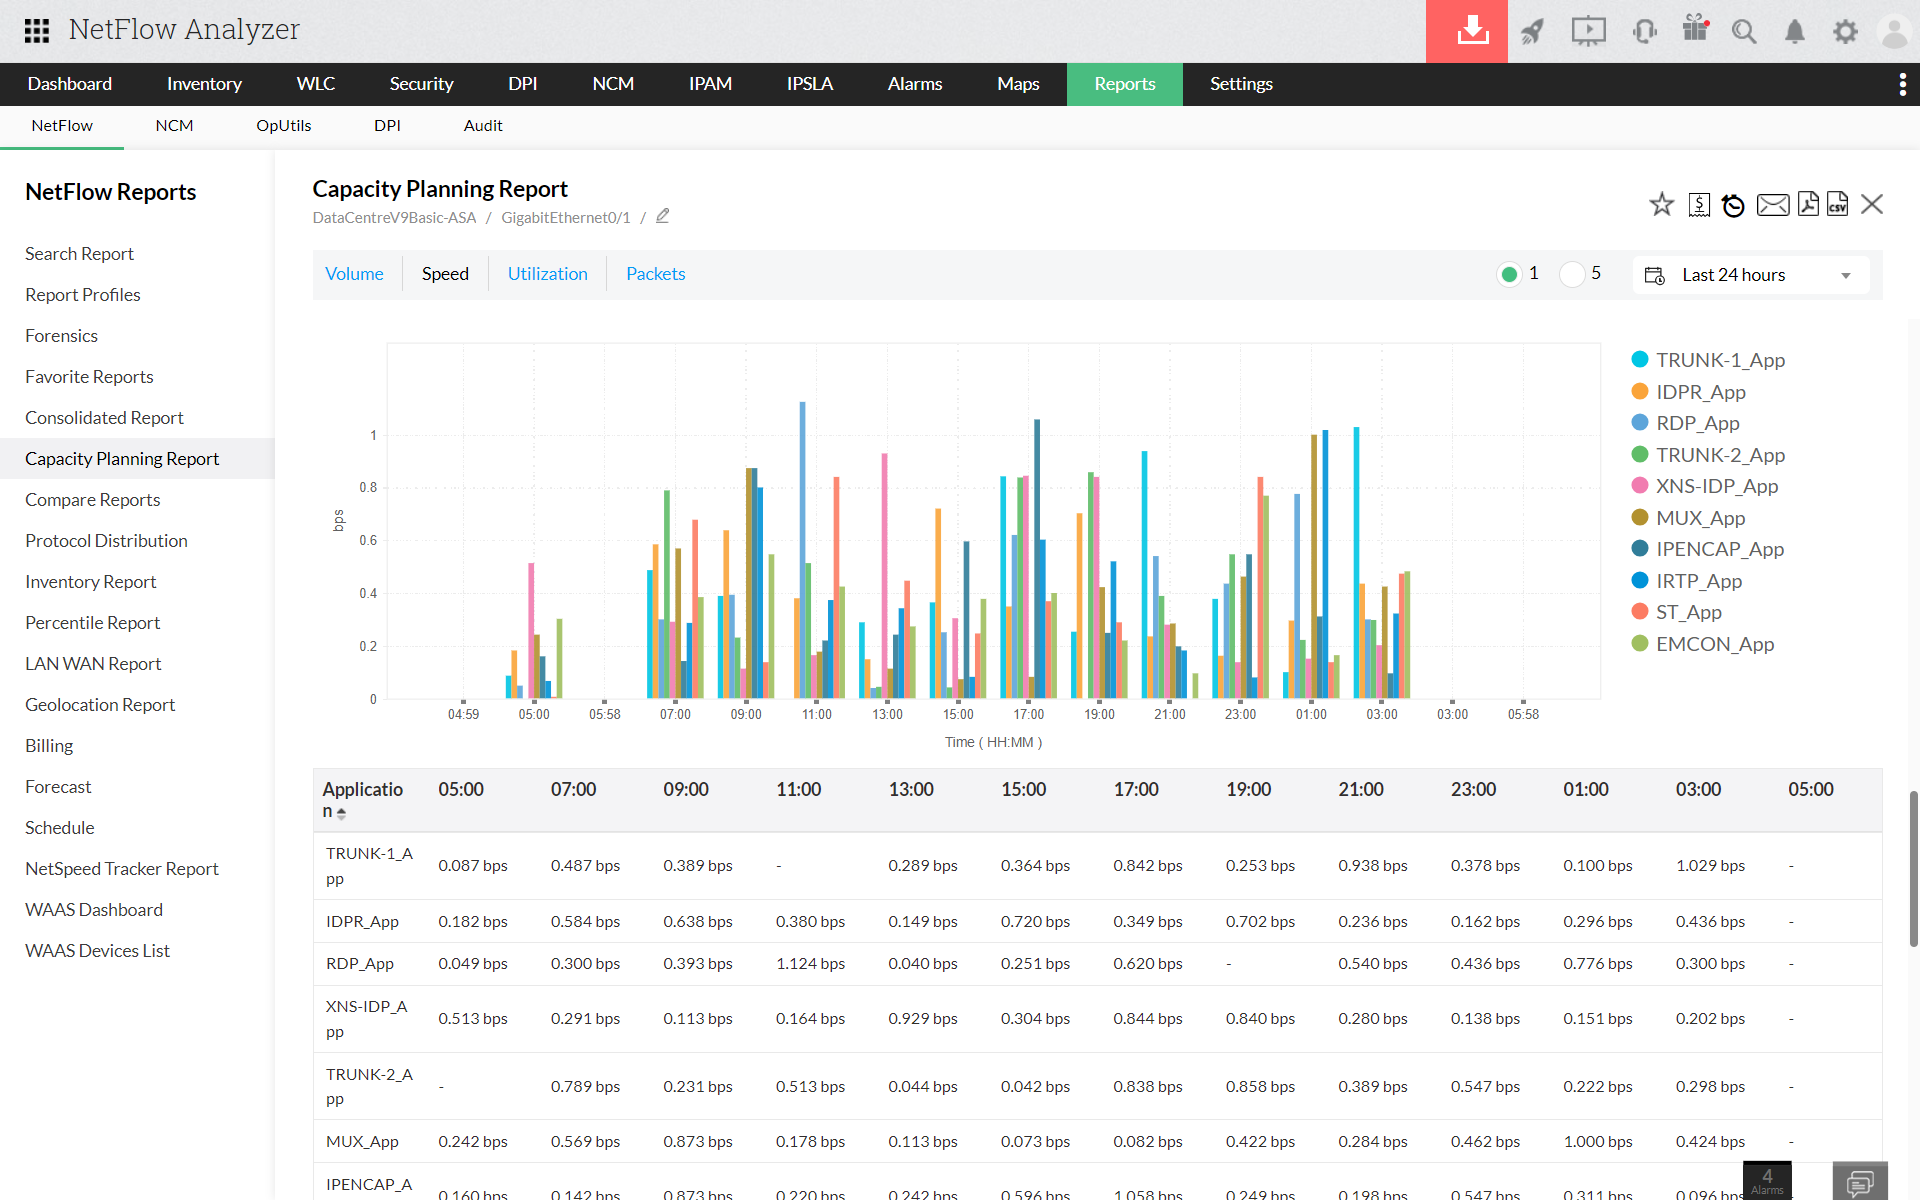Viewport: 1920px width, 1200px height.
Task: Schedule this report via the clock icon
Action: pos(1733,205)
